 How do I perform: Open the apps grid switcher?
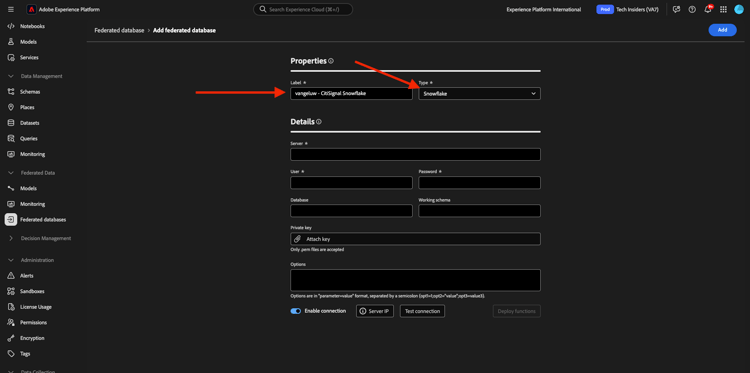click(723, 10)
